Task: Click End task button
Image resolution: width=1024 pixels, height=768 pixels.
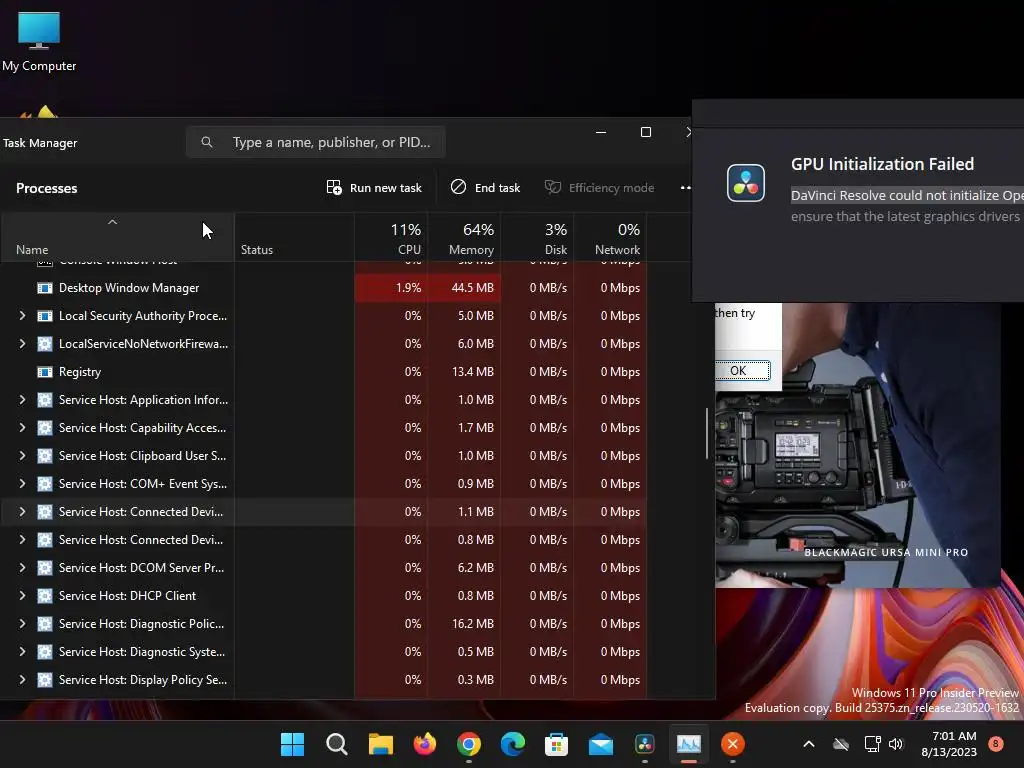Action: coord(486,188)
